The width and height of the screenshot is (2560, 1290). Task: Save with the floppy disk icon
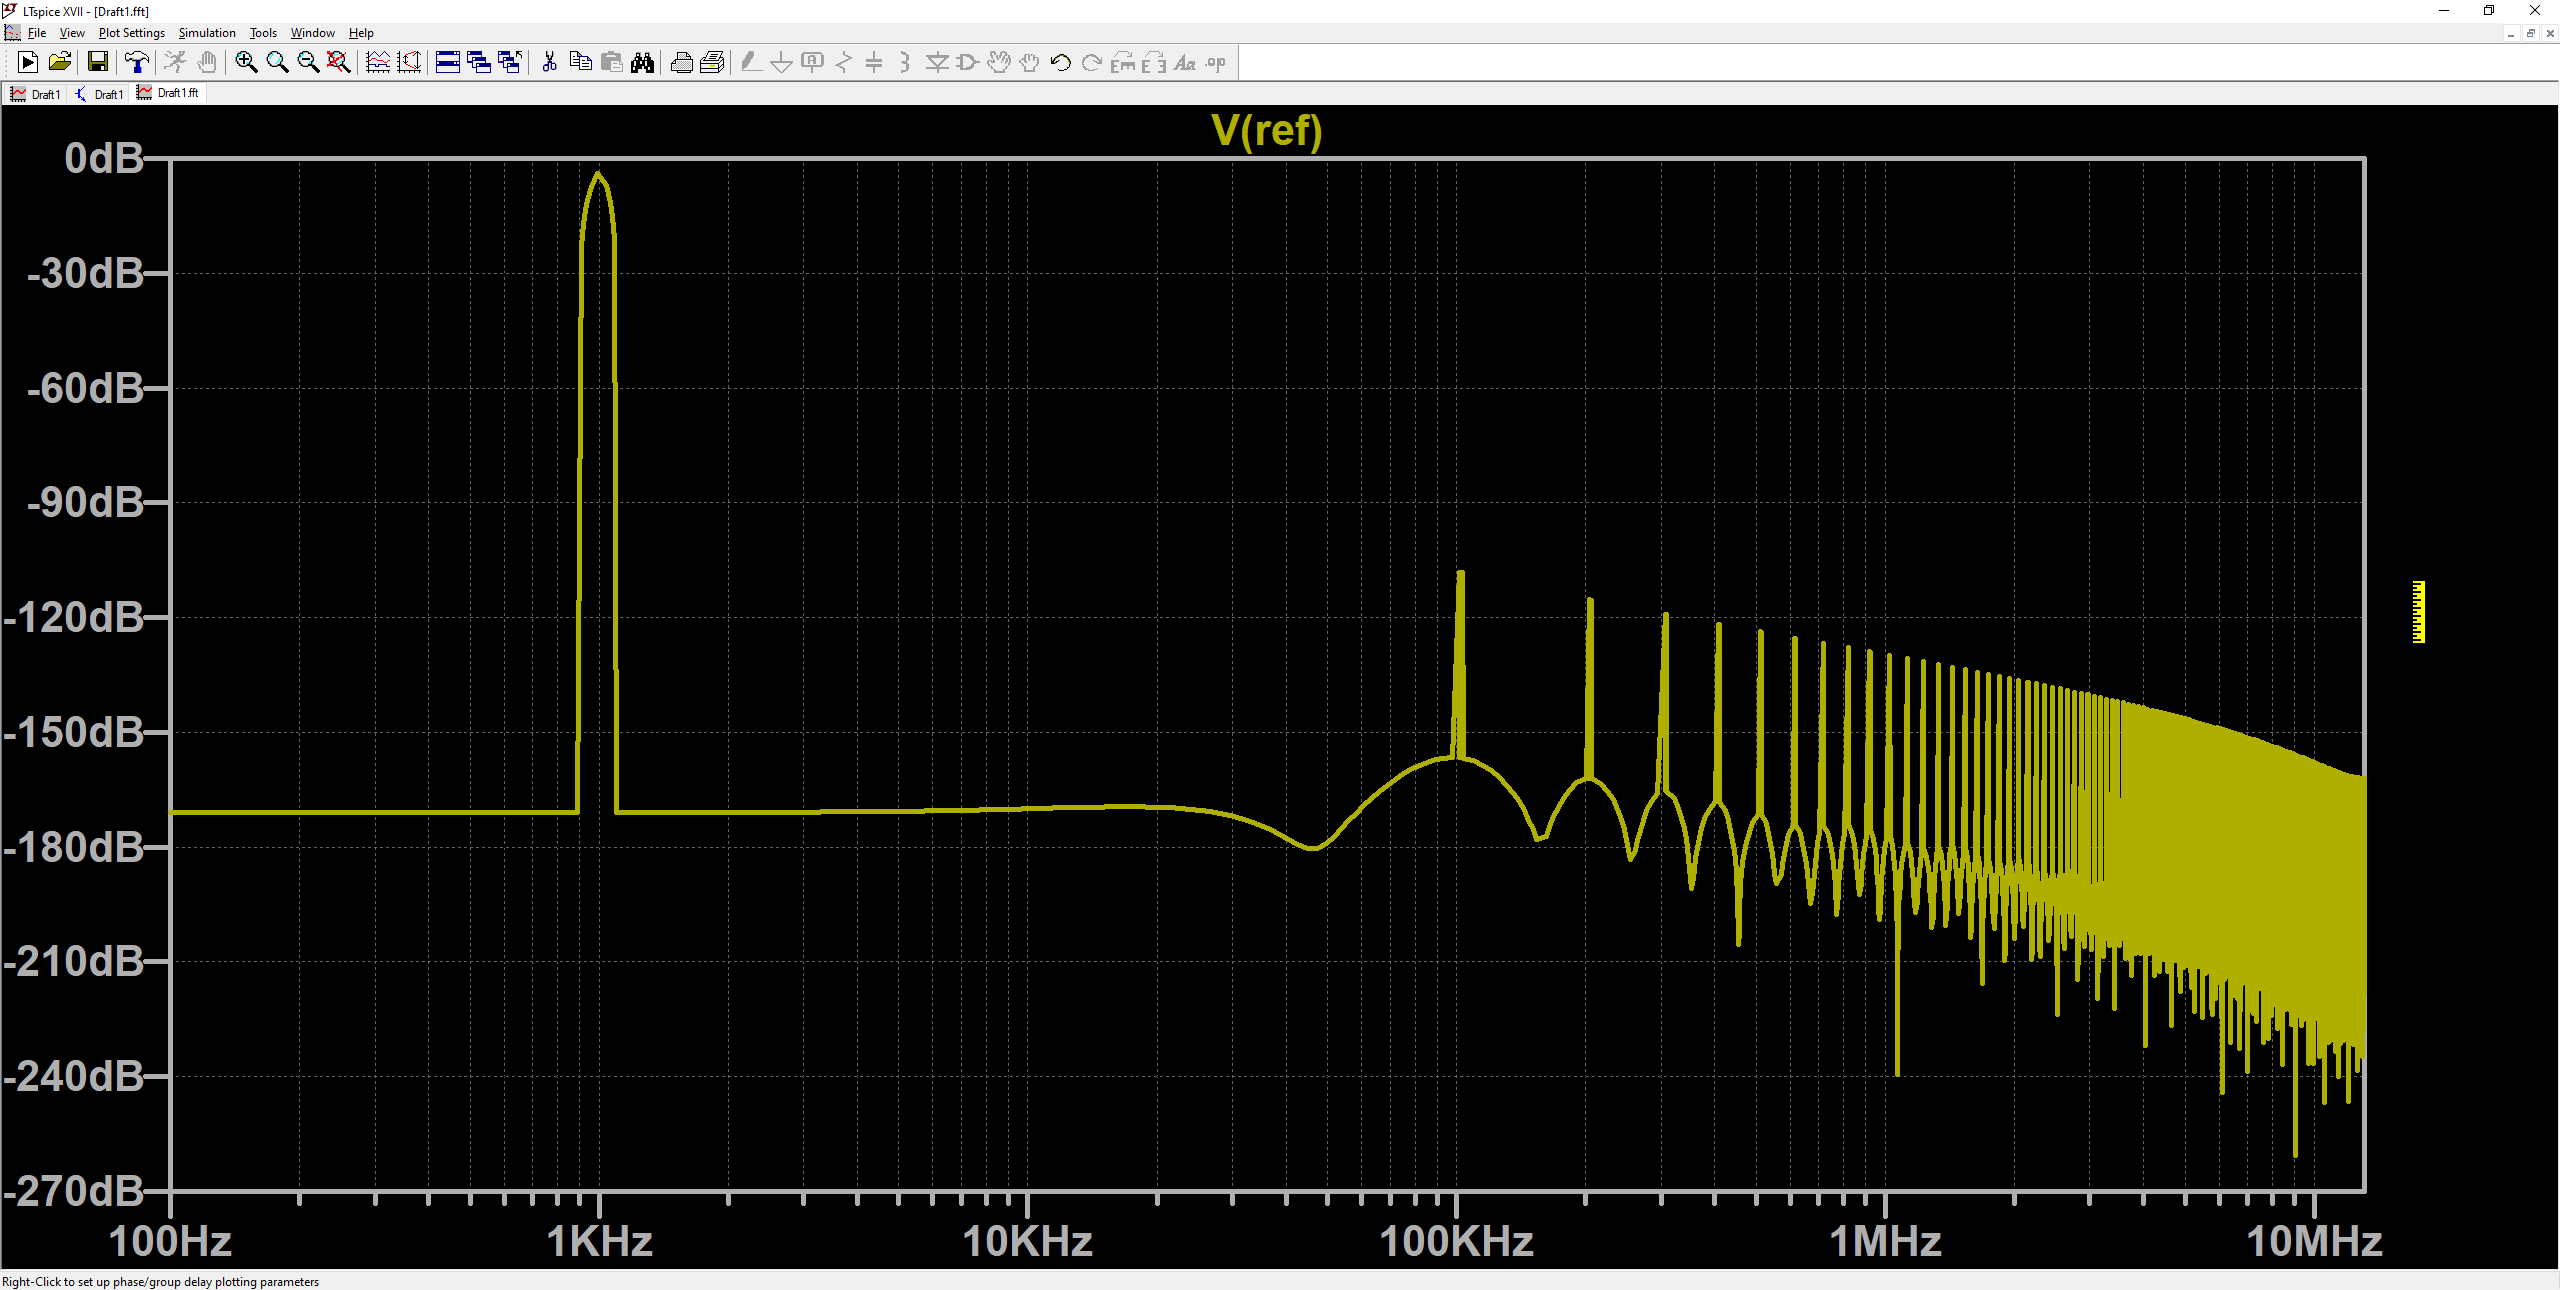pyautogui.click(x=98, y=63)
